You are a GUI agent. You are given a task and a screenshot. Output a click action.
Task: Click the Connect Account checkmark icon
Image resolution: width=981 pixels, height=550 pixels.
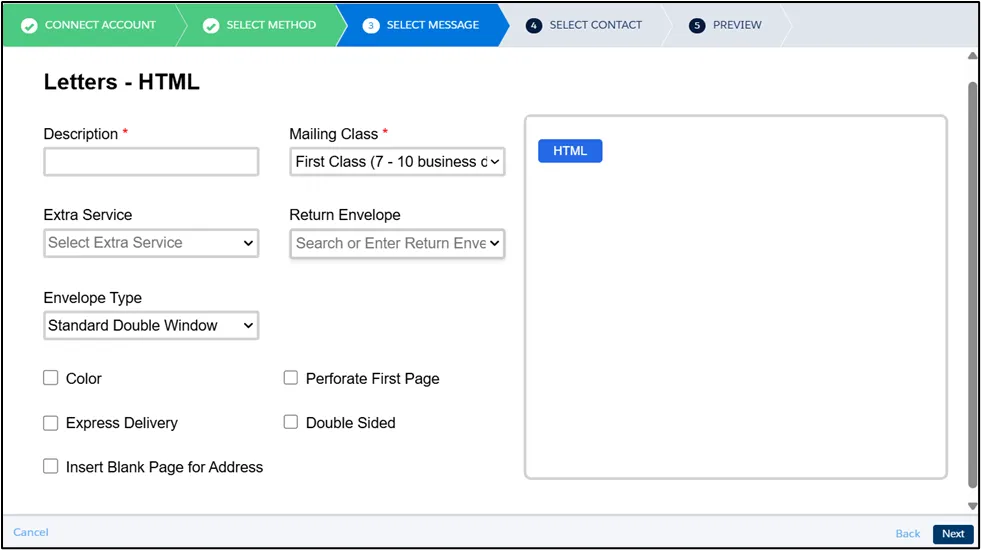[29, 25]
